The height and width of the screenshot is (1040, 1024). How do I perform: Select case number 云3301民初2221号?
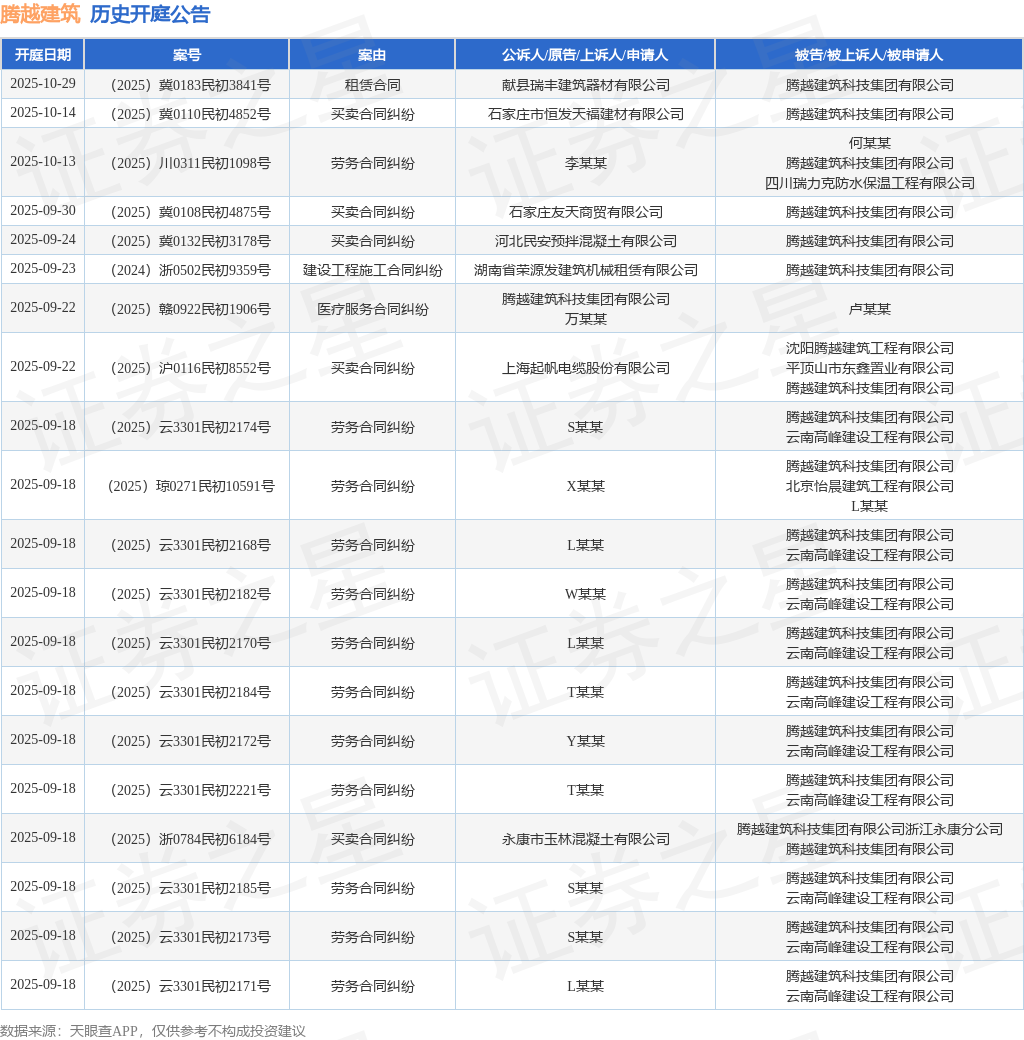190,791
